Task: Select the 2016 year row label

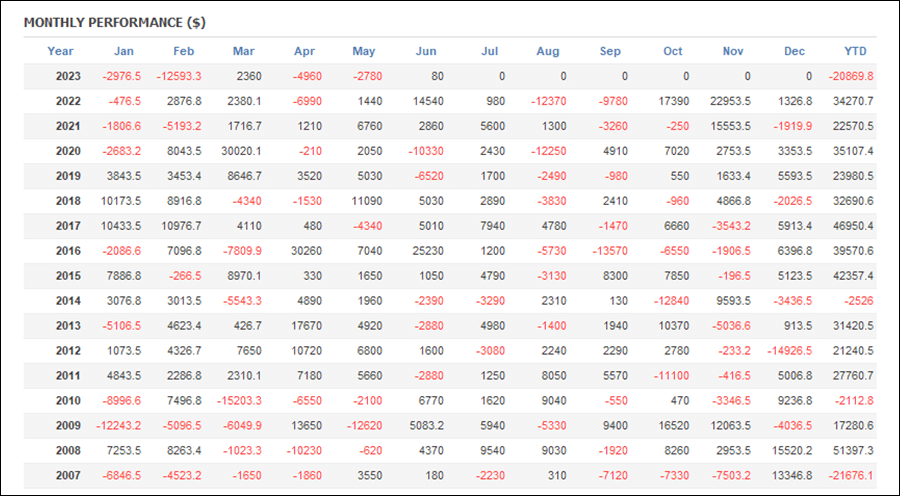Action: coord(68,251)
